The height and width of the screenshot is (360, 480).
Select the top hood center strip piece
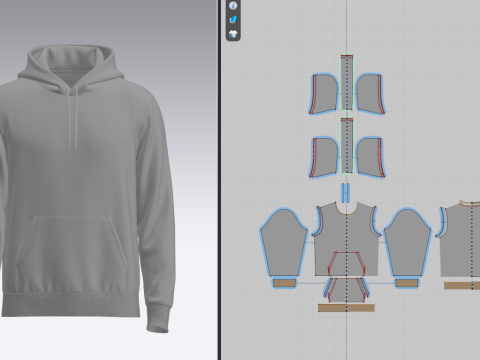click(347, 82)
